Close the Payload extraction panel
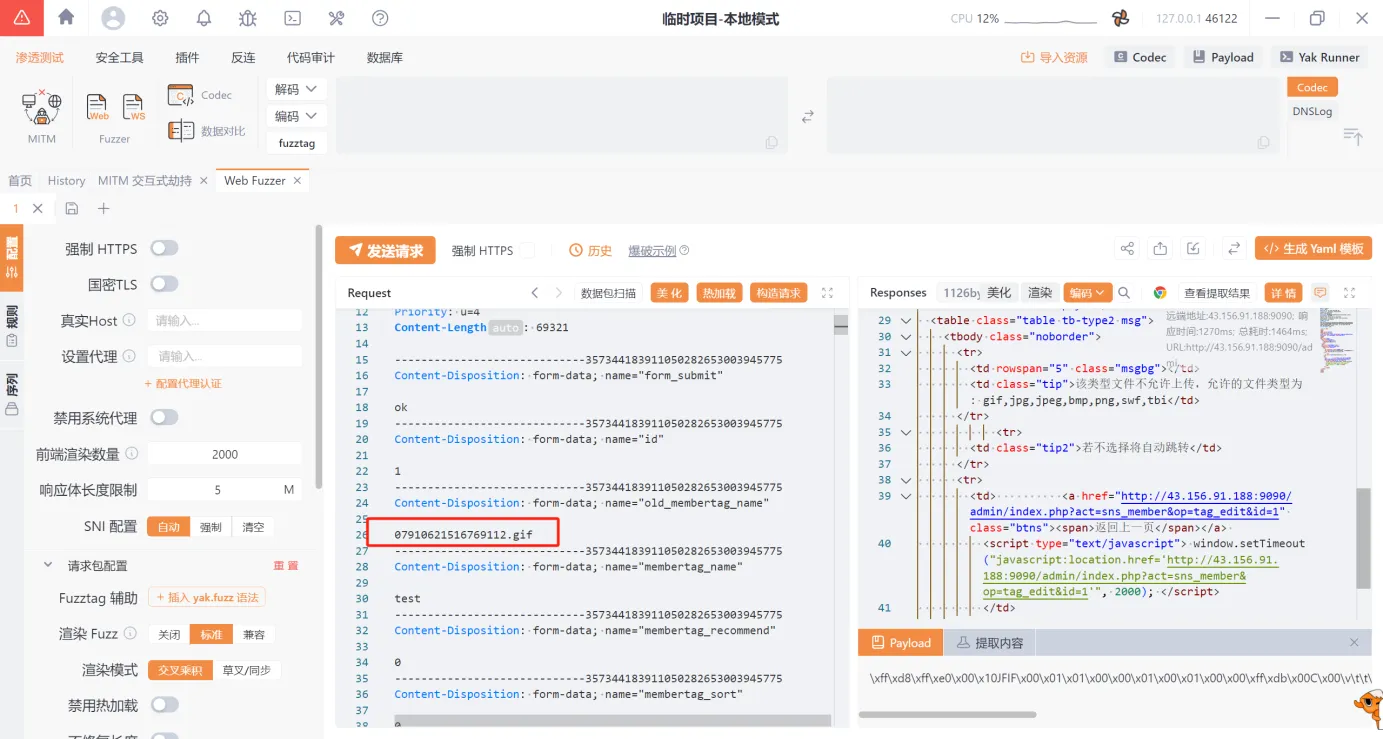The width and height of the screenshot is (1383, 739). pyautogui.click(x=1354, y=642)
